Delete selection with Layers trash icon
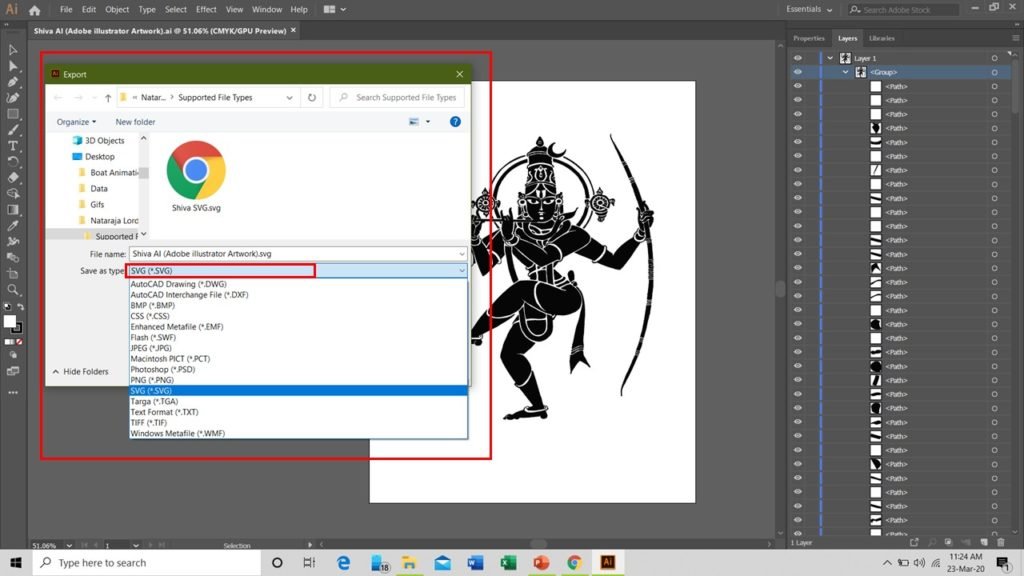 [1000, 542]
